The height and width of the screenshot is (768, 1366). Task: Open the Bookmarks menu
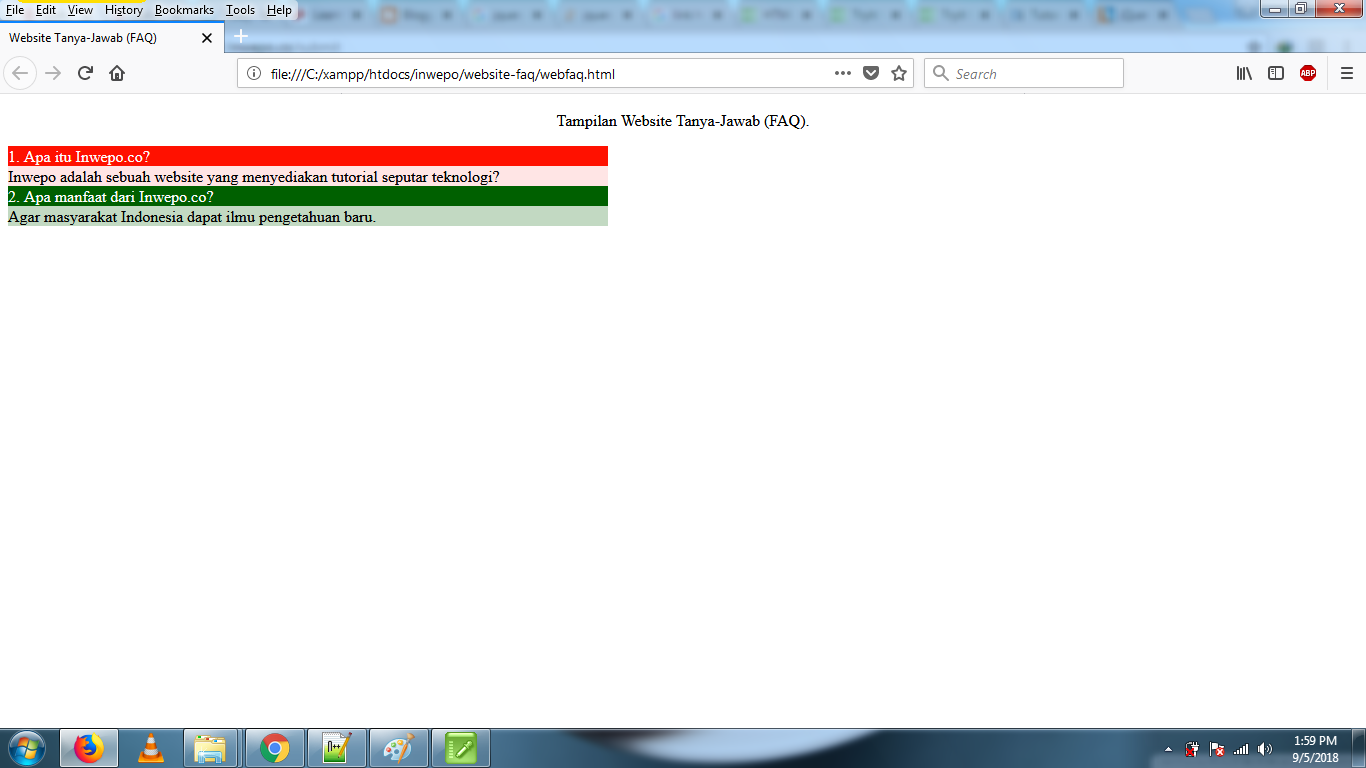[x=184, y=10]
